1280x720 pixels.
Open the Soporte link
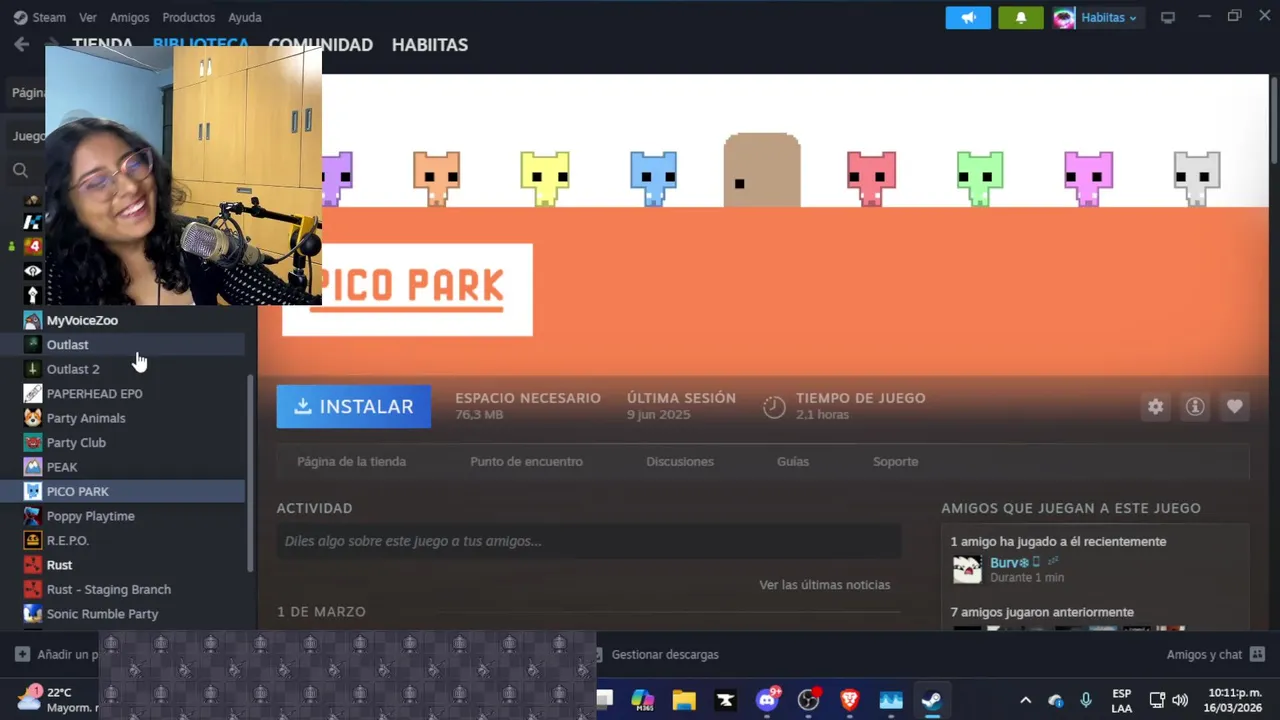(x=895, y=461)
